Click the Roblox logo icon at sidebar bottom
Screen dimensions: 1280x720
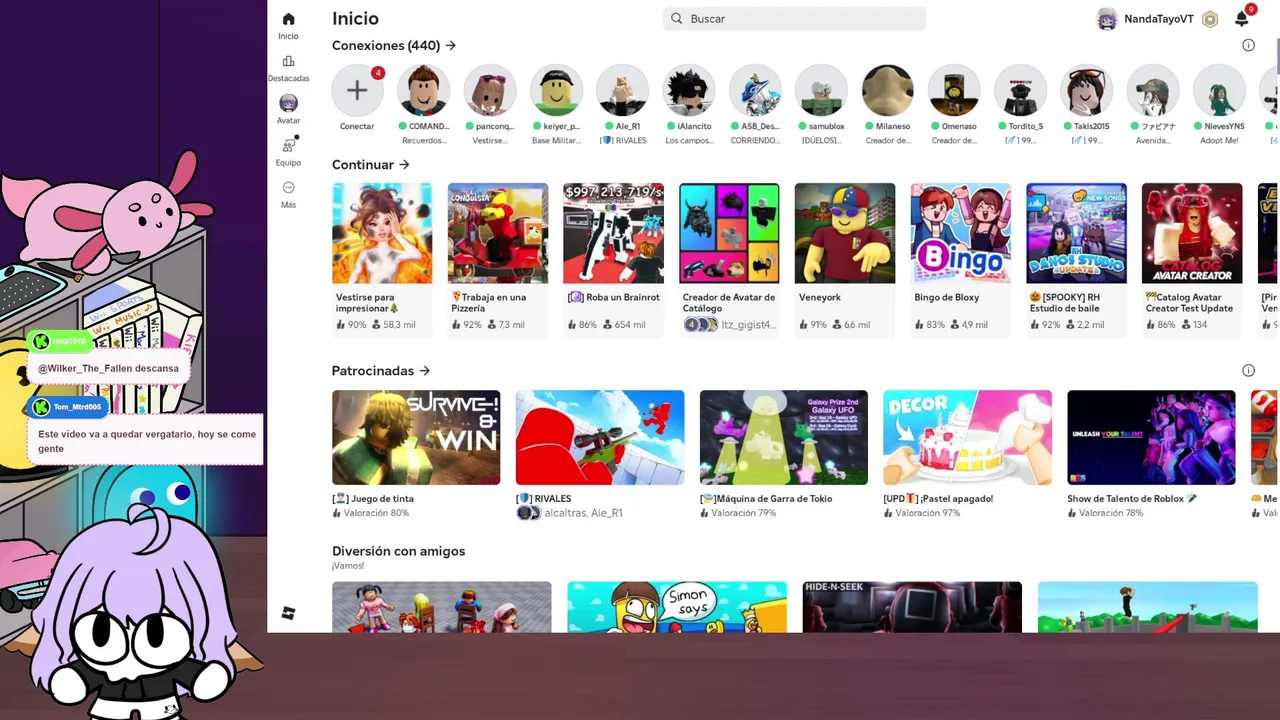pos(288,613)
